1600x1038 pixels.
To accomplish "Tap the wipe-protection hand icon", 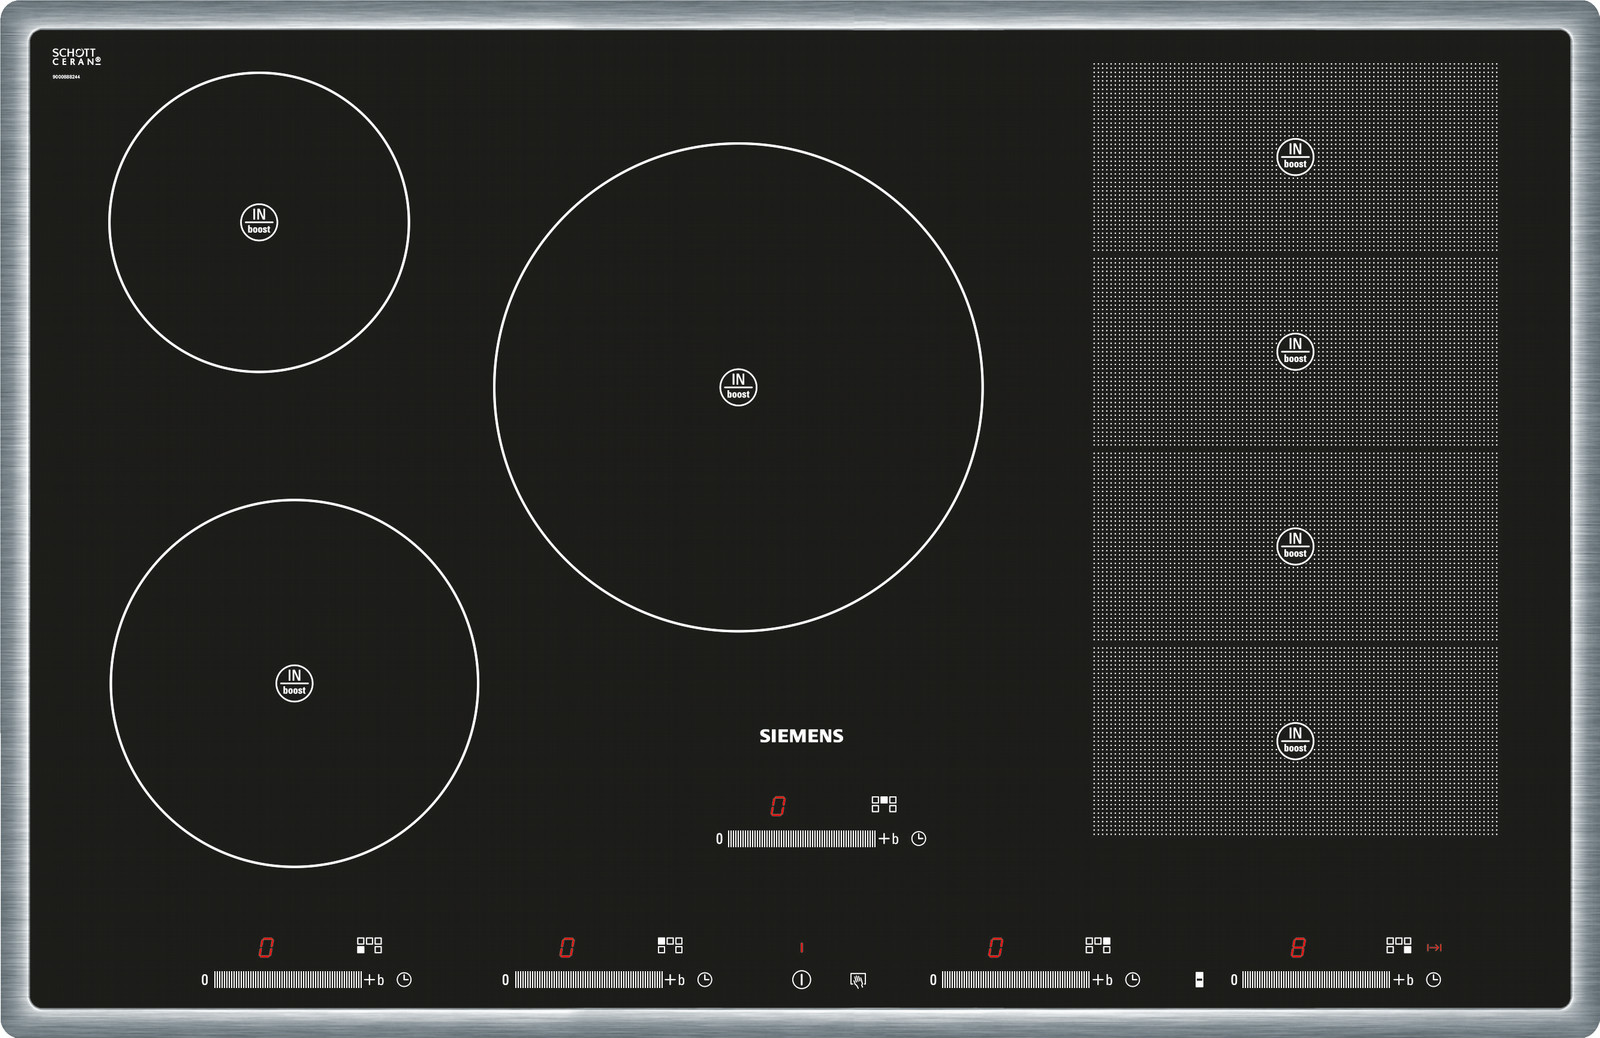I will click(857, 980).
